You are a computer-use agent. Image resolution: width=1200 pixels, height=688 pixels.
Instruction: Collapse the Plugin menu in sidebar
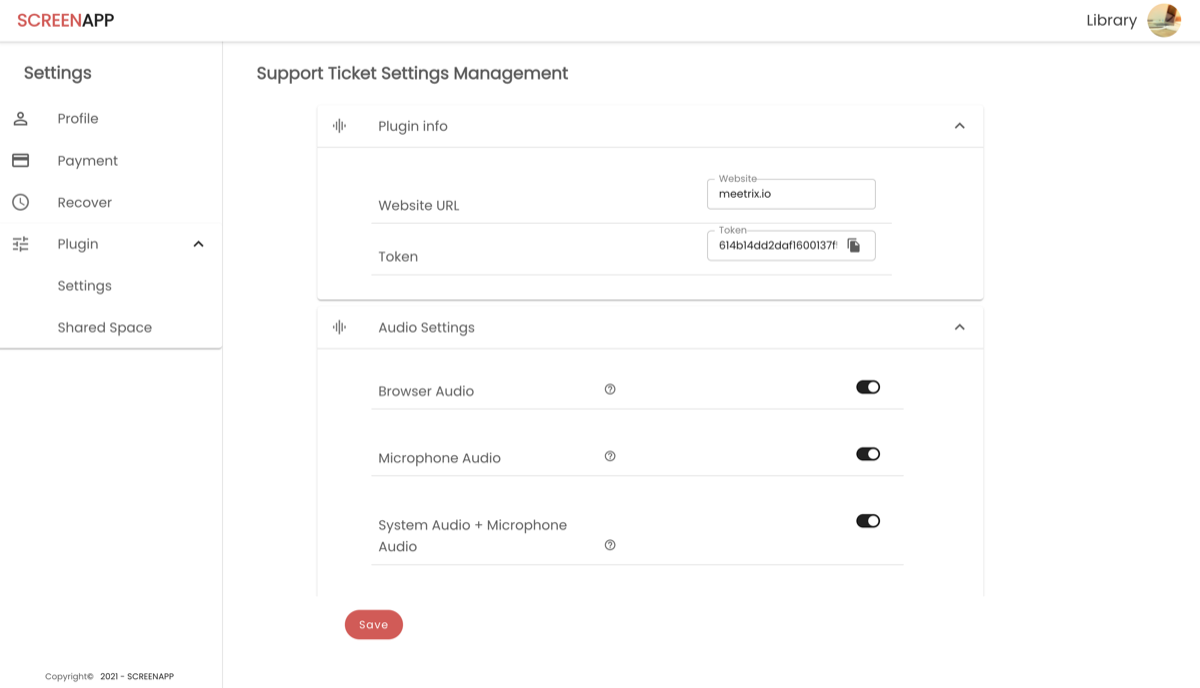[x=198, y=243]
